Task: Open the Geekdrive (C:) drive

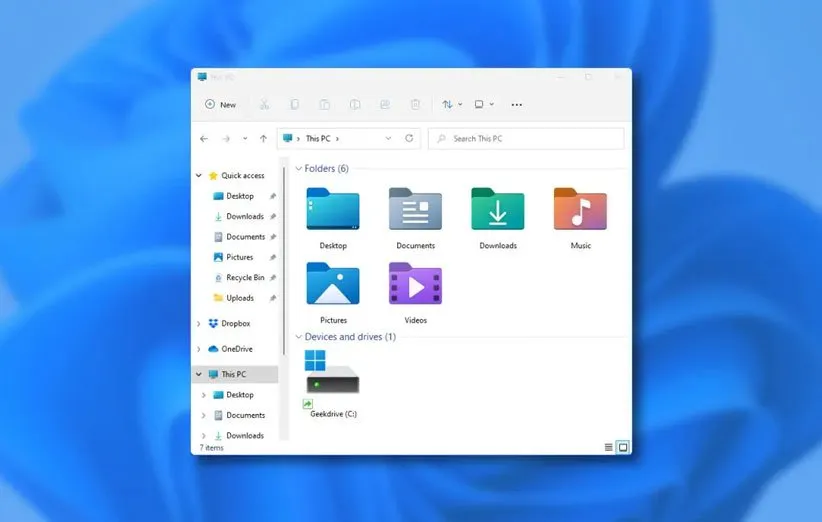Action: (x=332, y=375)
